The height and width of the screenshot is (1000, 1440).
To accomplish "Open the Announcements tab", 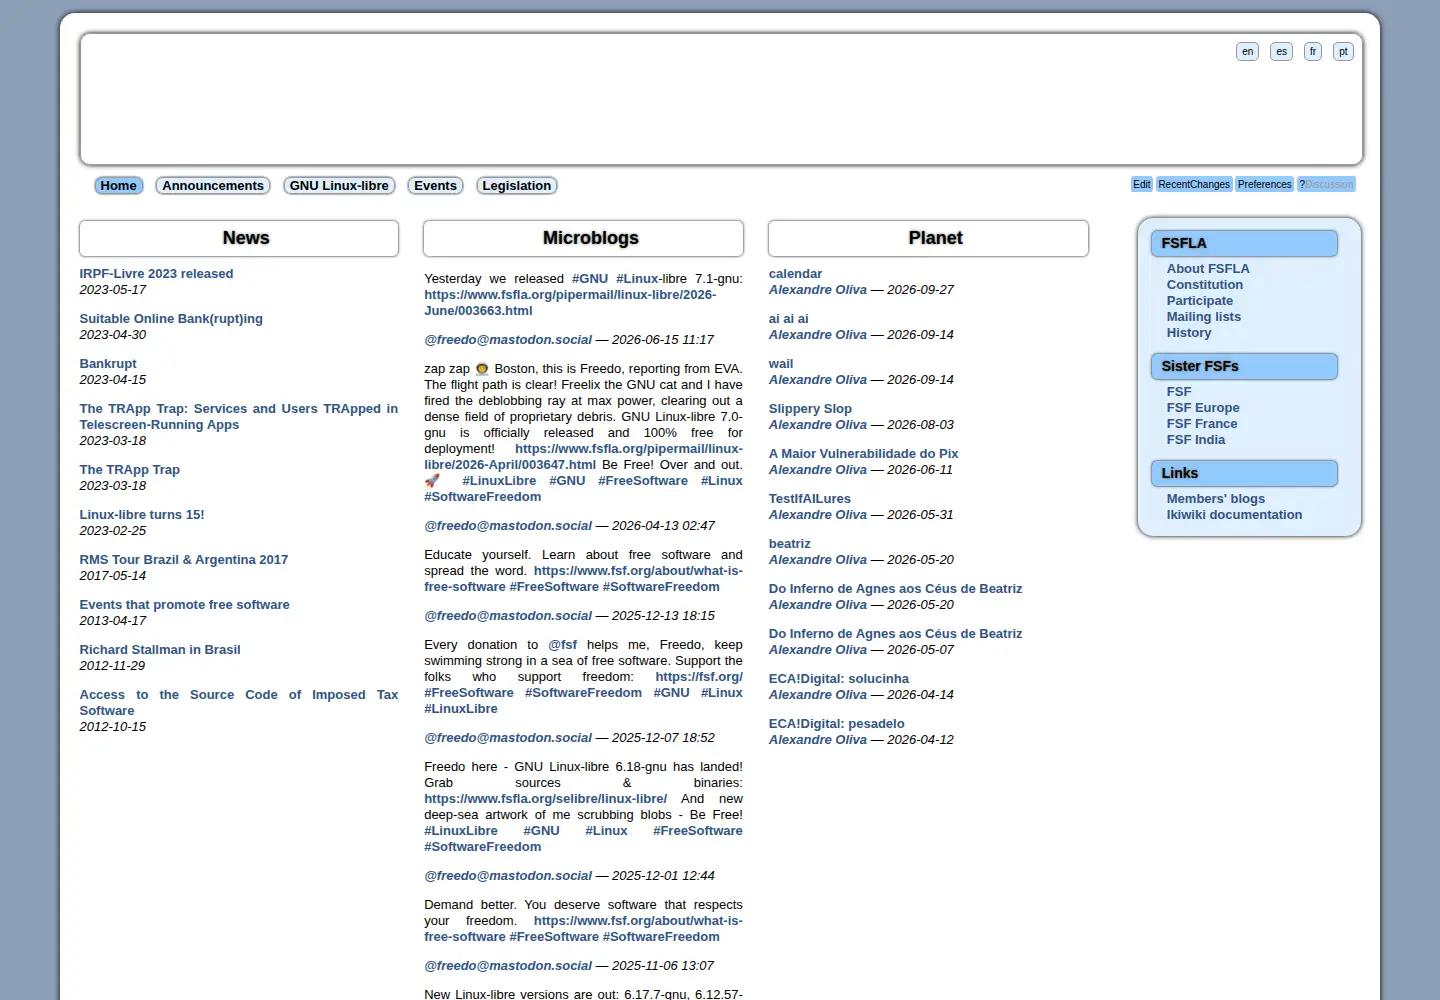I will [x=213, y=185].
